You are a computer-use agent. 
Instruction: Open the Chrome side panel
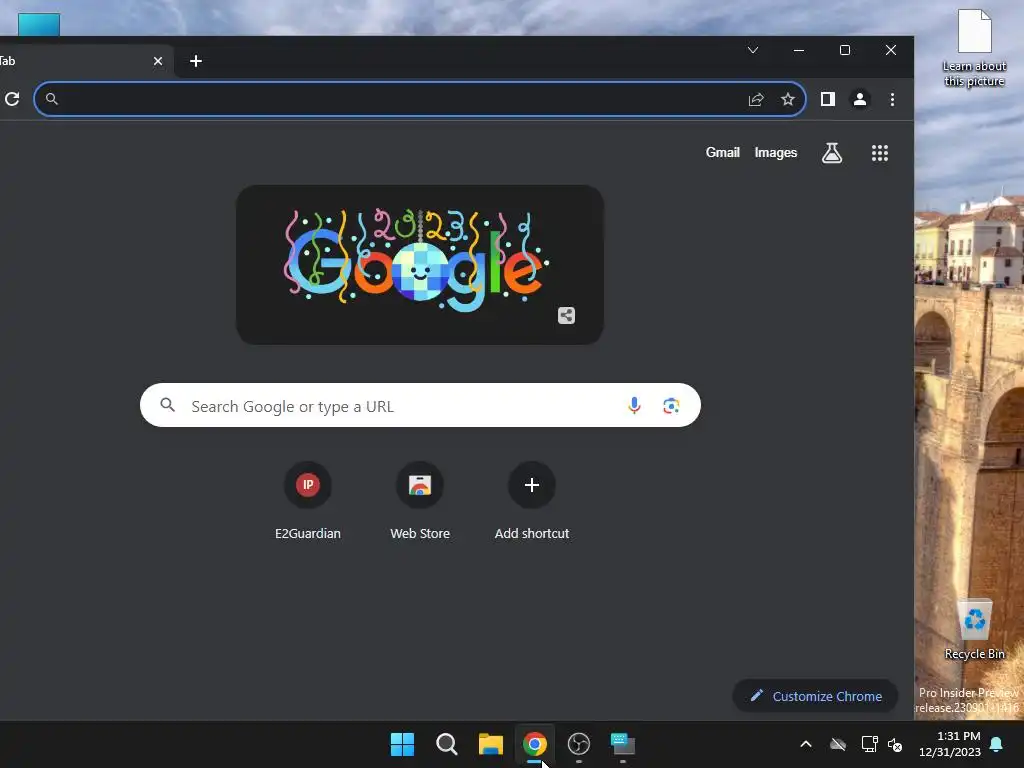click(x=828, y=99)
